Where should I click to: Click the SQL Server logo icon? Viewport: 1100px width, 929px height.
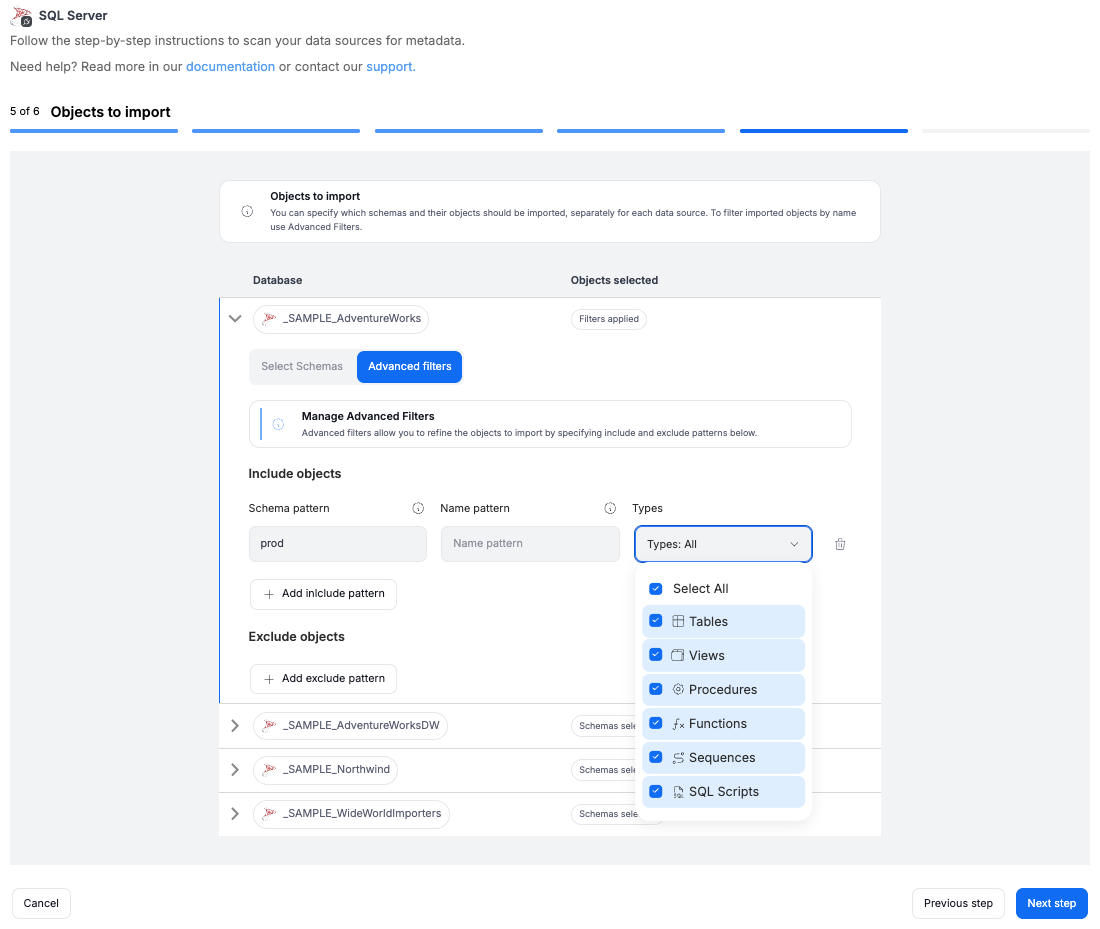22,16
